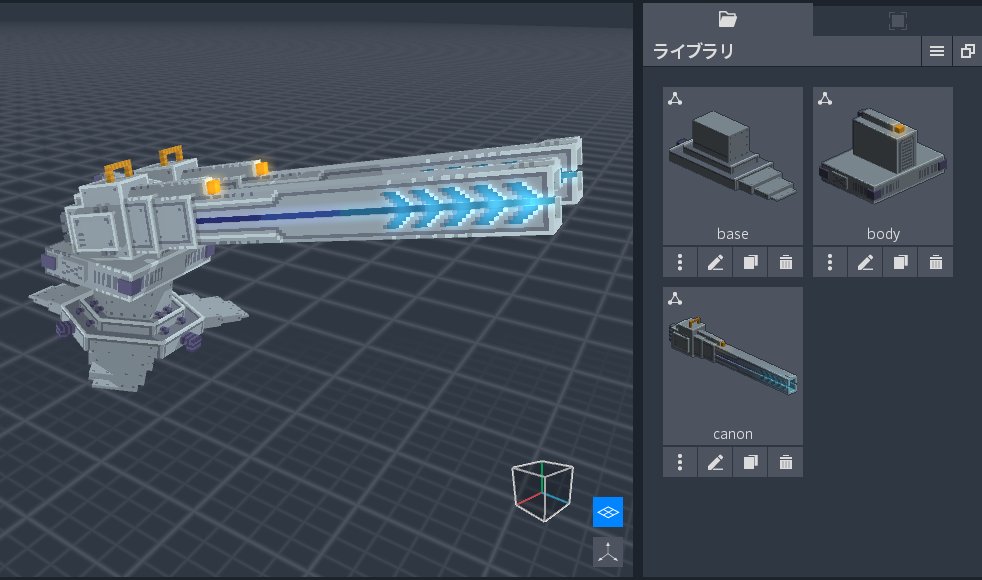Image resolution: width=982 pixels, height=580 pixels.
Task: Edit the base model using its pencil icon
Action: [714, 261]
